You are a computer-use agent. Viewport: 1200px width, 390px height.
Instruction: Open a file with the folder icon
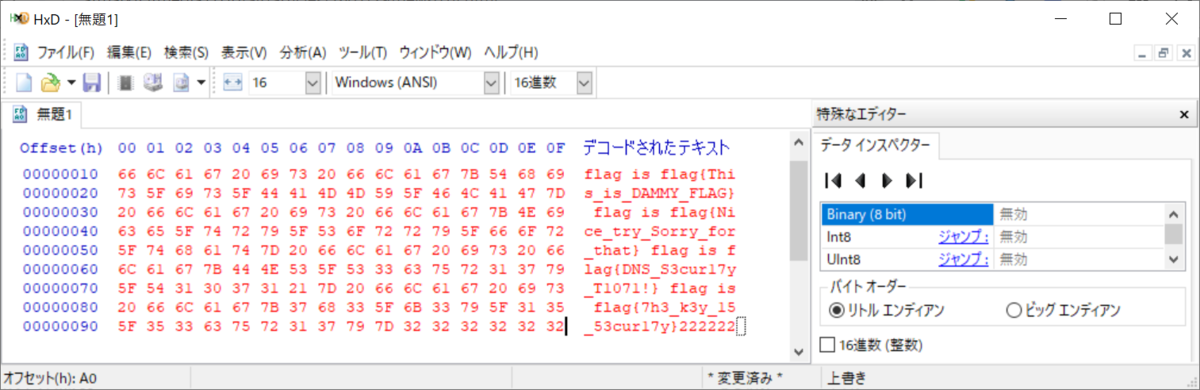tap(49, 83)
